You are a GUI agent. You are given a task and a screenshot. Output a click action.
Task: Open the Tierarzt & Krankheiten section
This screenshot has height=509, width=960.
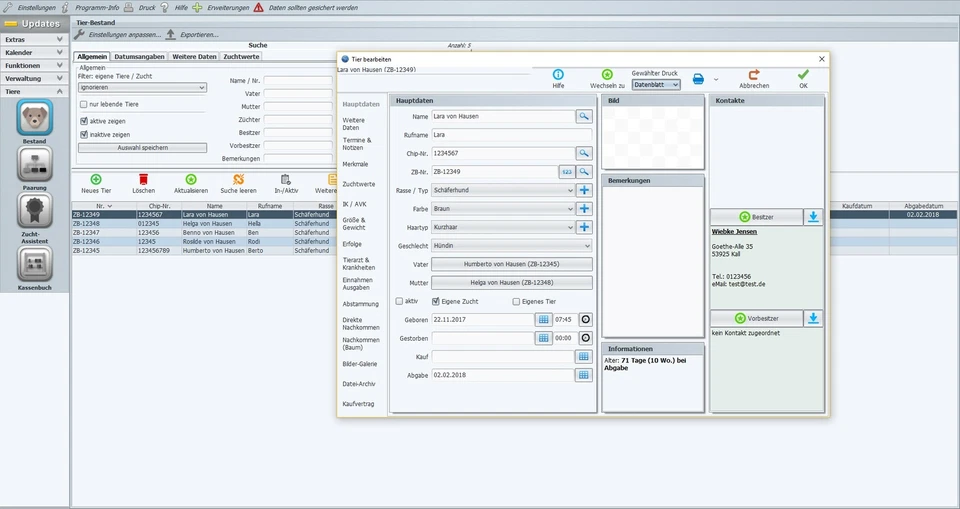(x=358, y=263)
